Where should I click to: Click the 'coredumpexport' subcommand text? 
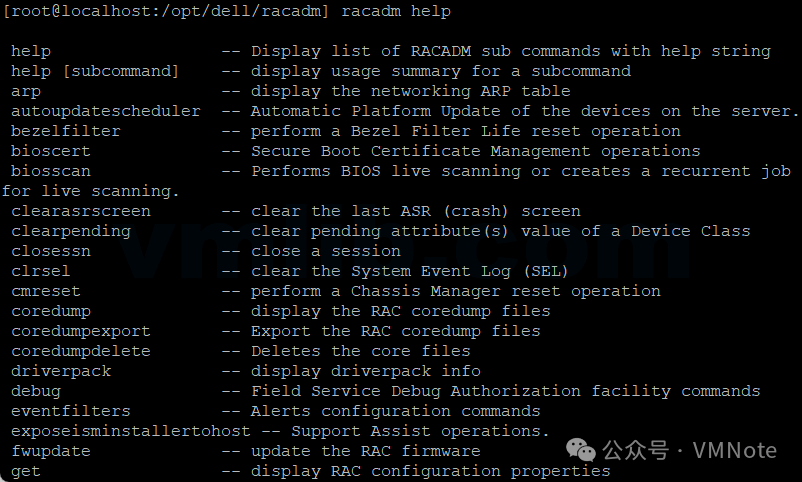(x=80, y=331)
